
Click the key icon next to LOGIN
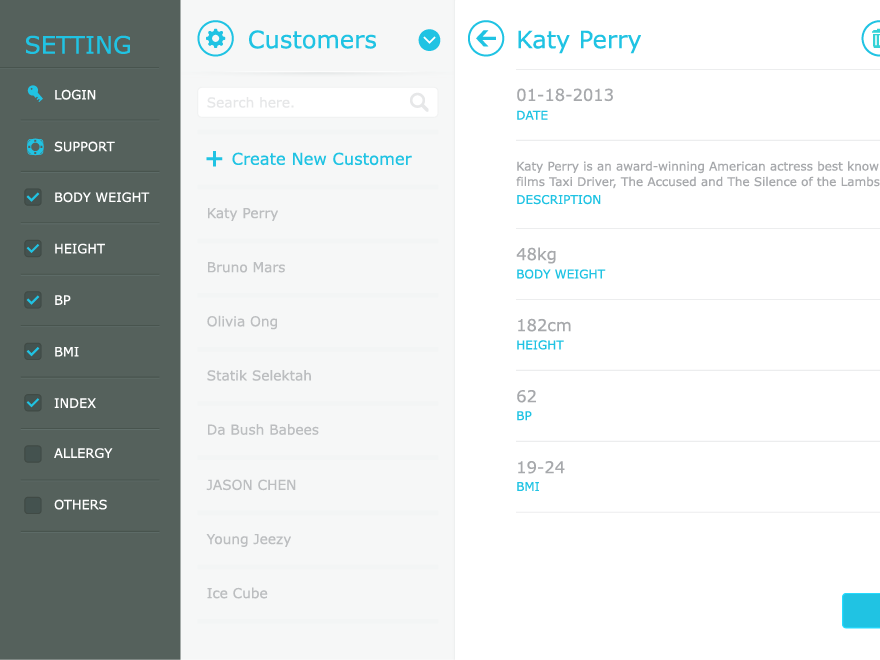tap(35, 94)
